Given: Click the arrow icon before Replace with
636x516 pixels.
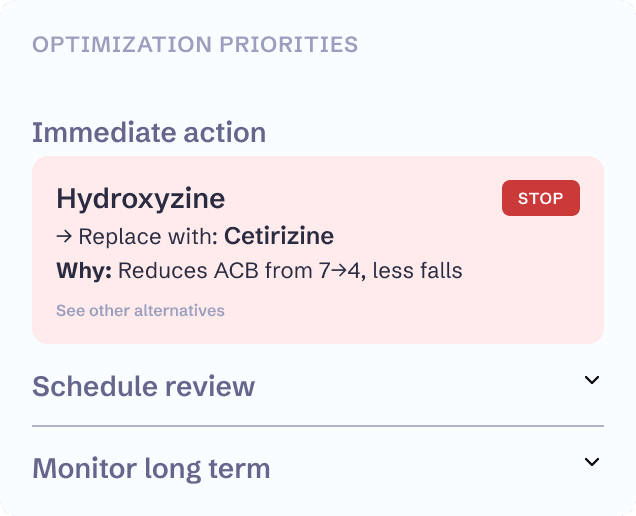Looking at the screenshot, I should click(64, 237).
